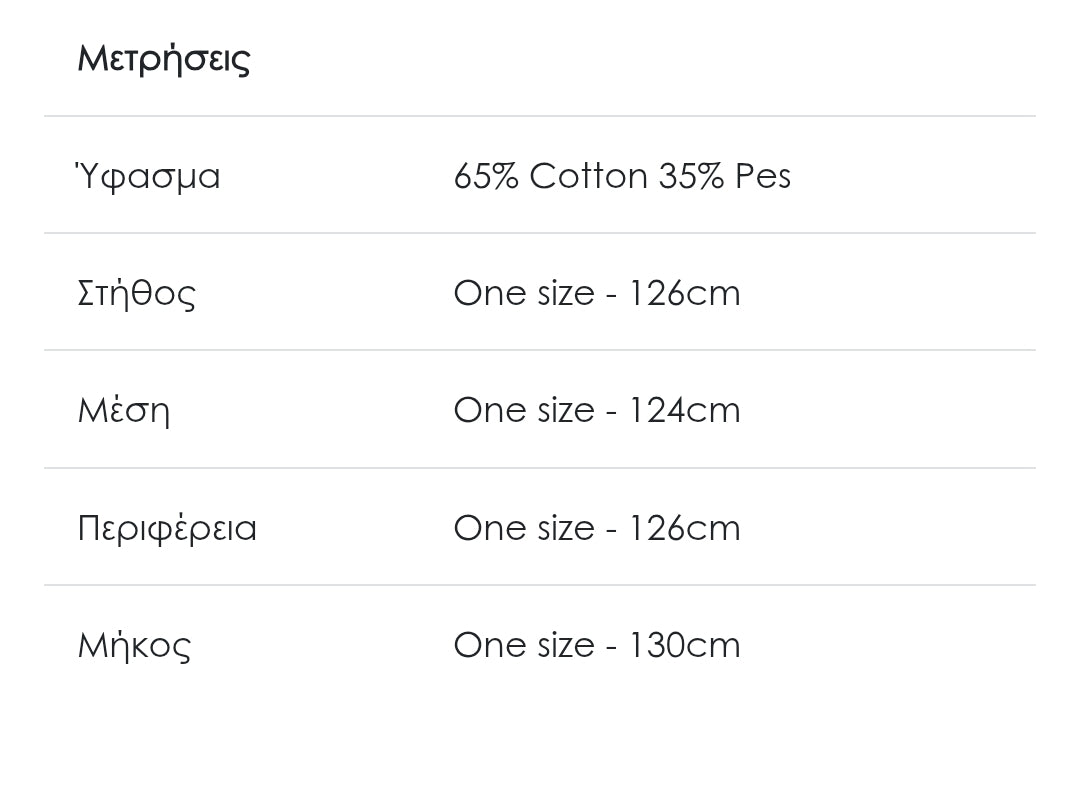The width and height of the screenshot is (1080, 789).
Task: Select the "Στήθος" row label
Action: [x=136, y=294]
